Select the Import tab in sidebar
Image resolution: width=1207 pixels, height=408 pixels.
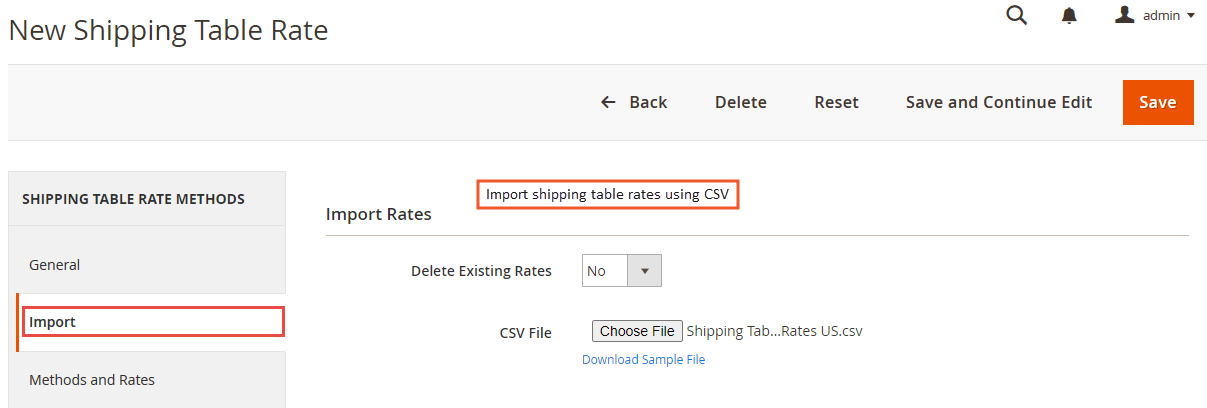[x=151, y=322]
